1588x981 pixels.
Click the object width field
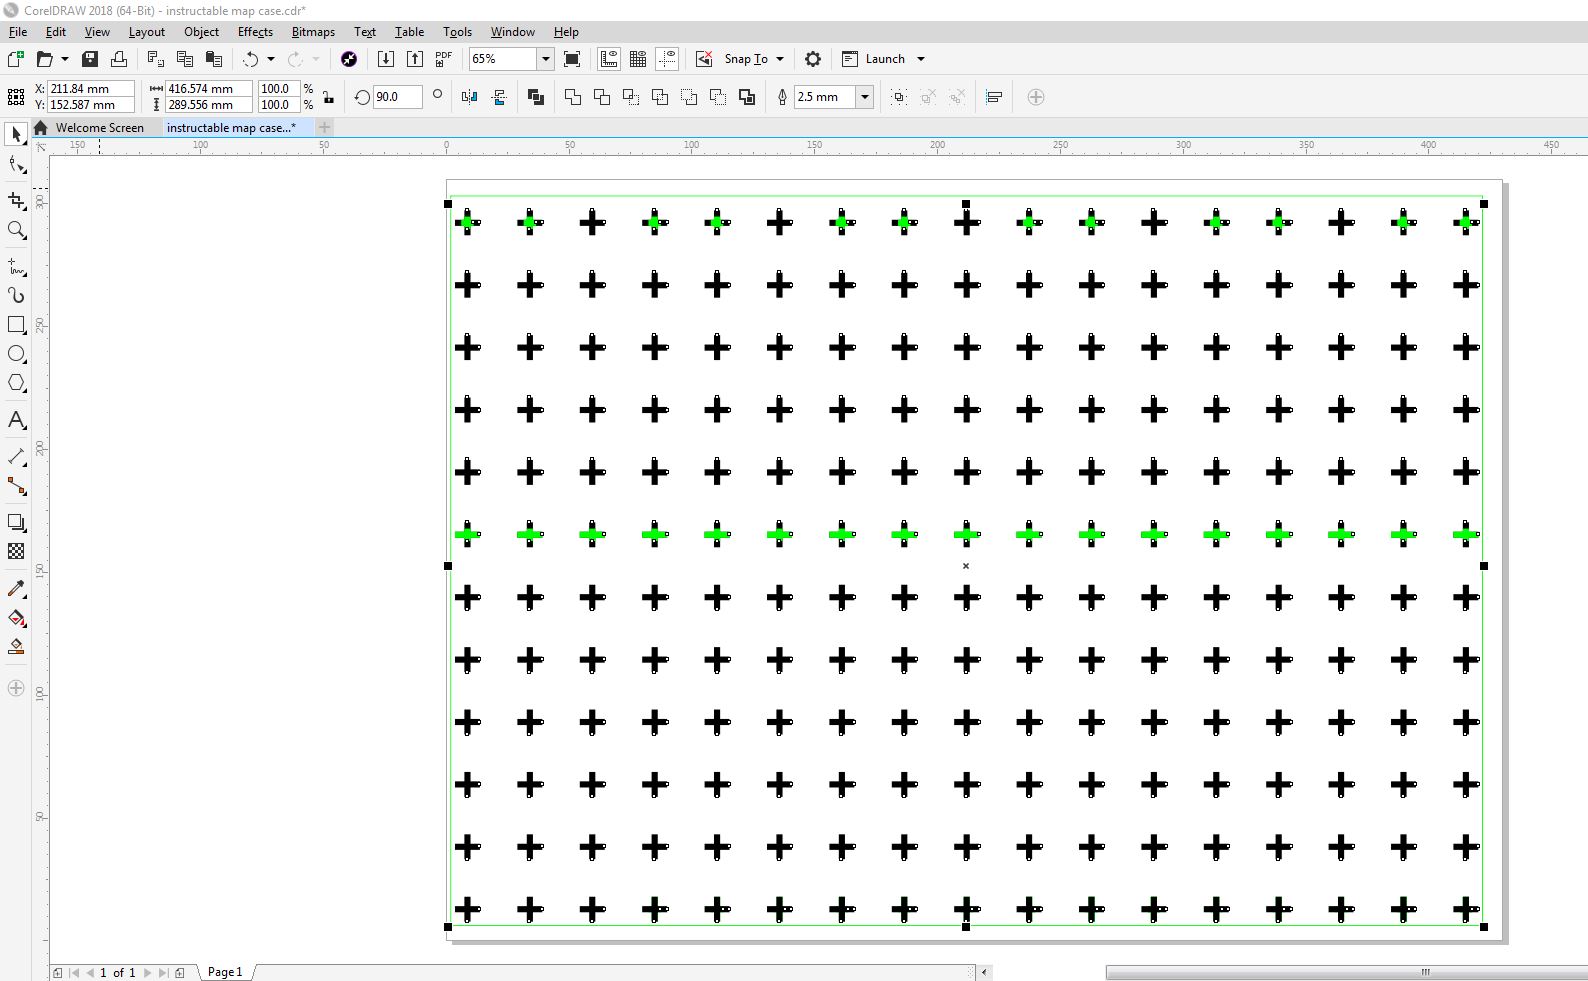209,89
